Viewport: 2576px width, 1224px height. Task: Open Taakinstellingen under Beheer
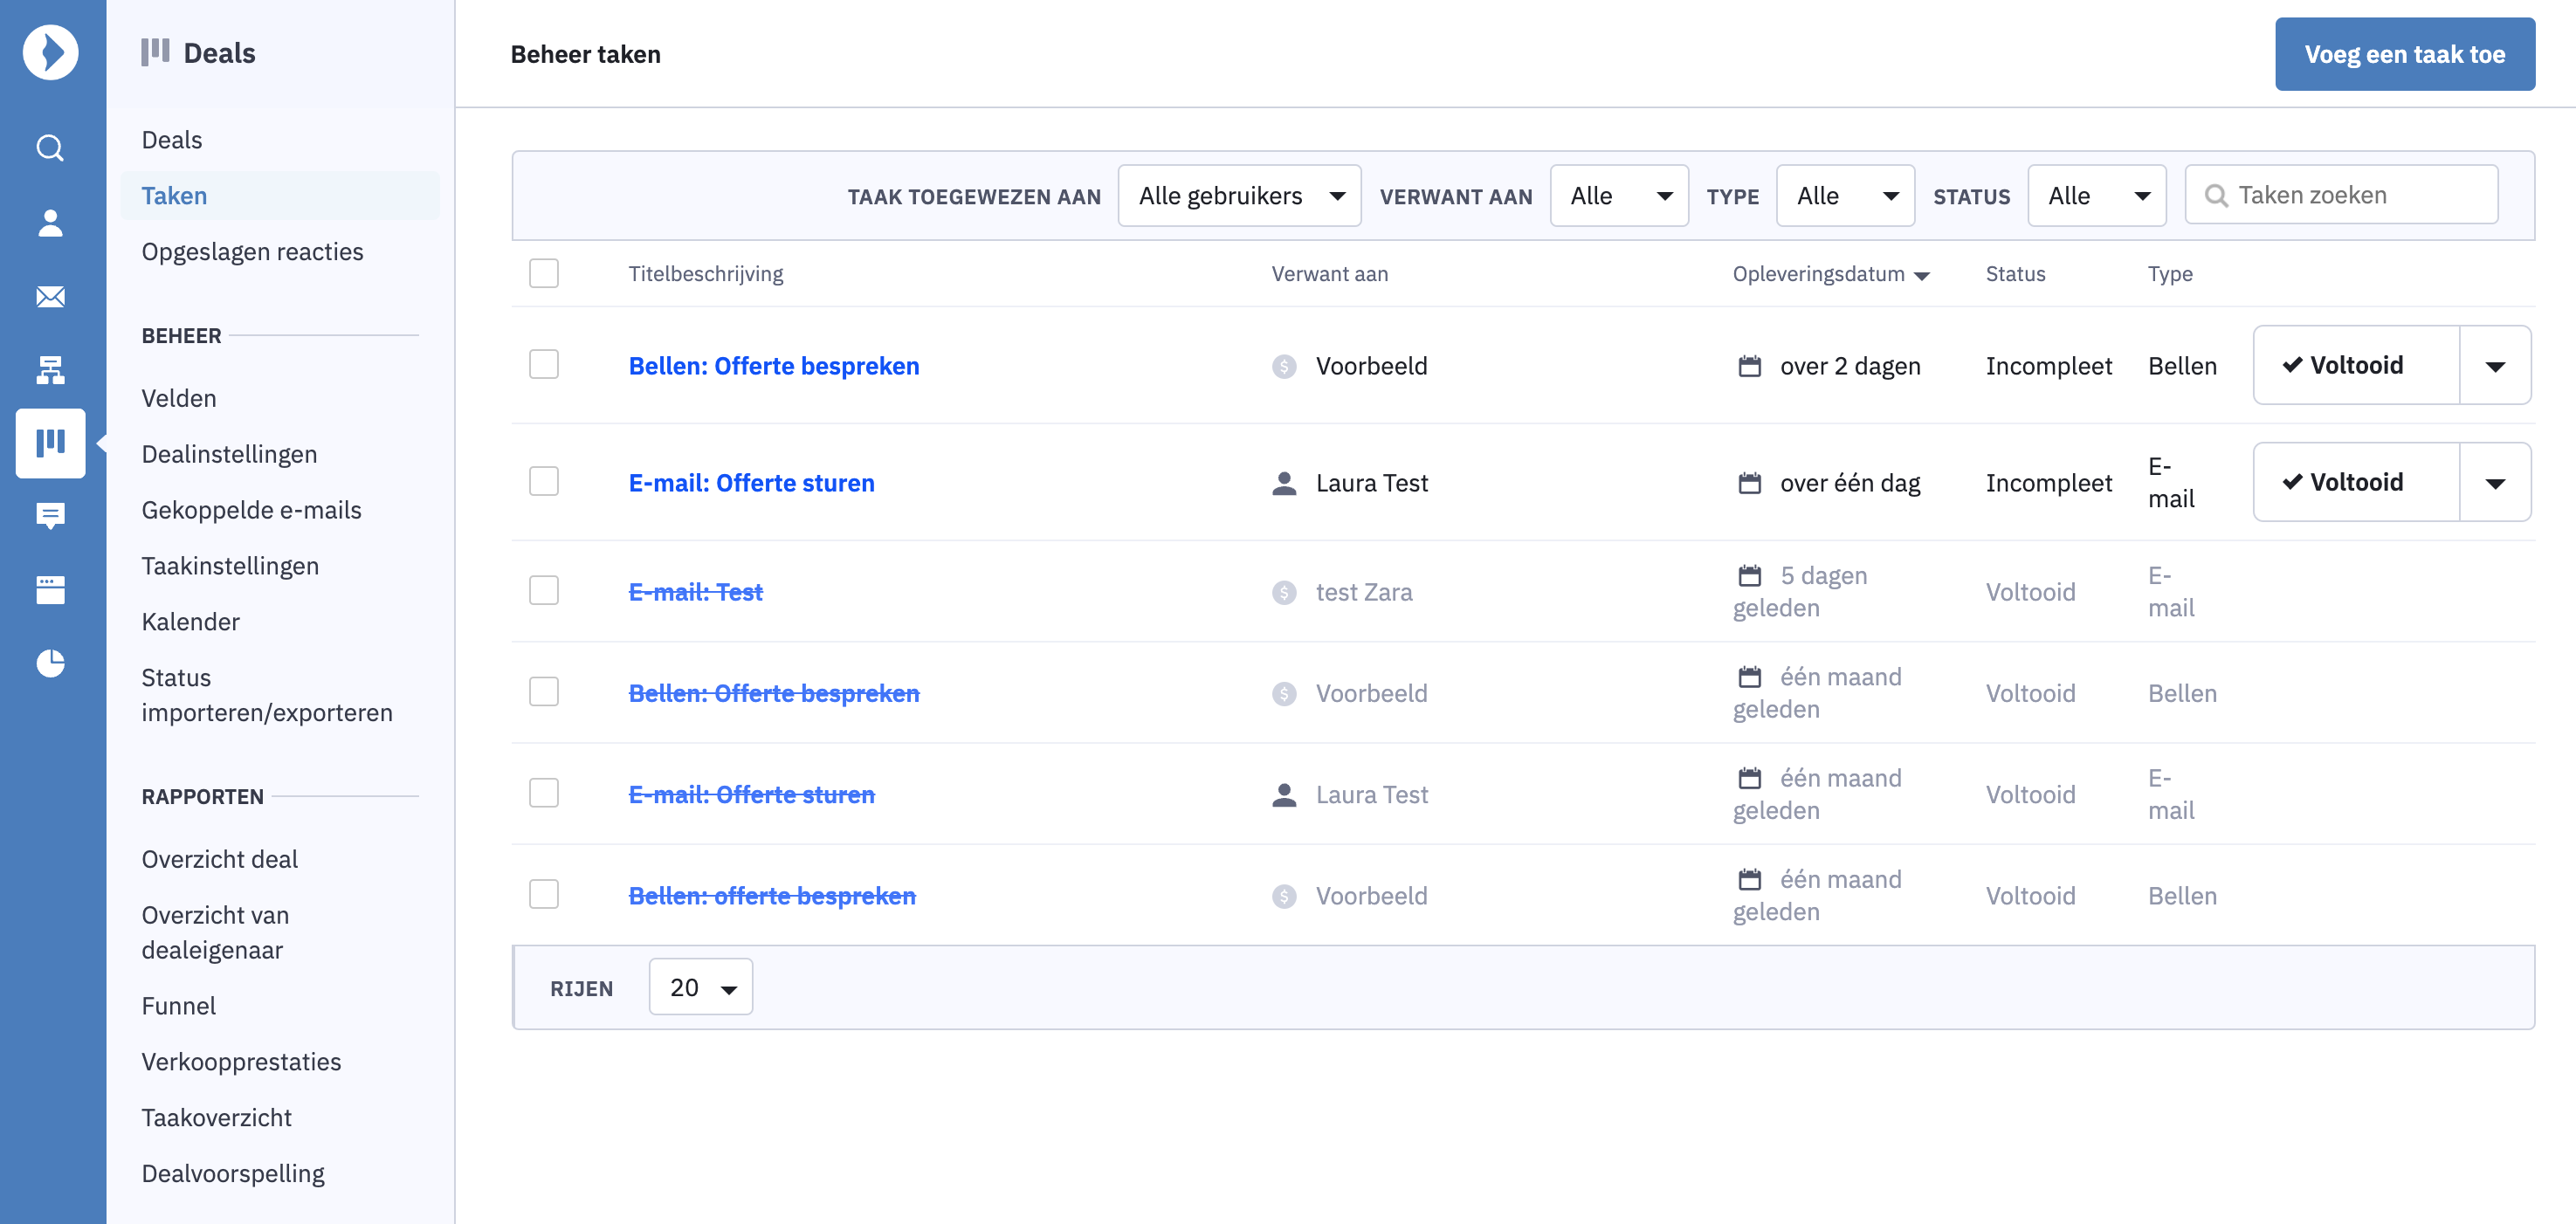pos(230,566)
